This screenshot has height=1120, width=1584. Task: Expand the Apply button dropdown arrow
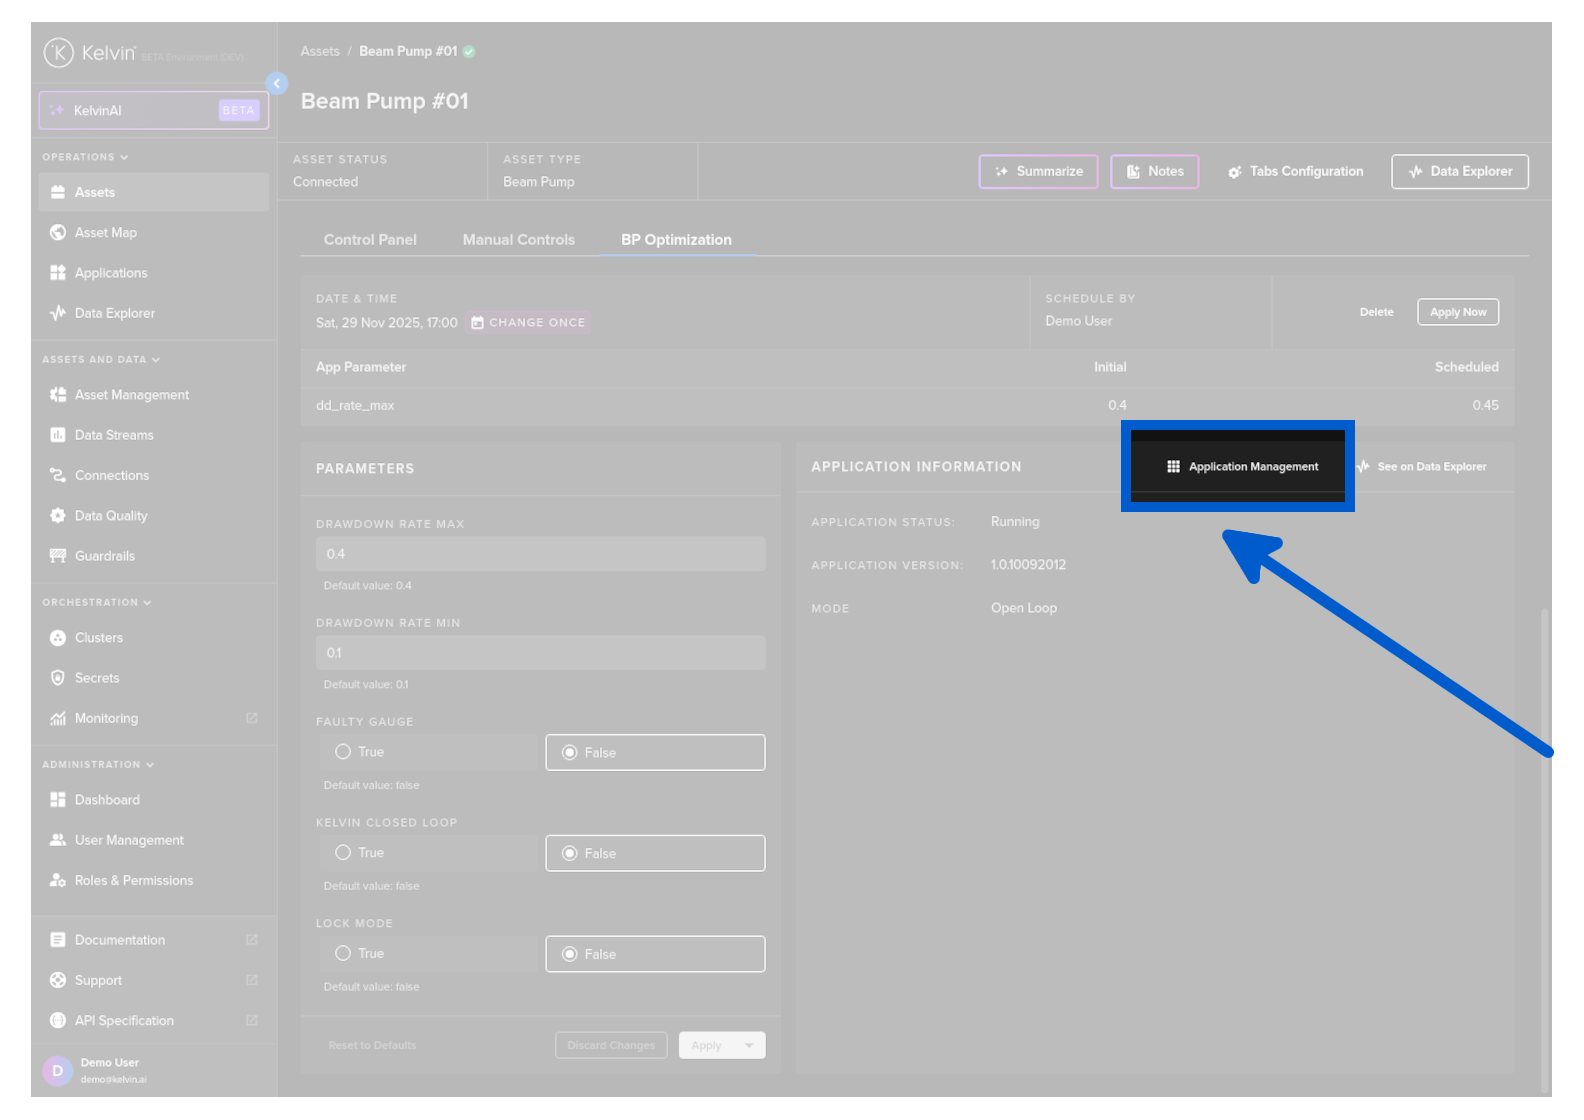coord(749,1046)
